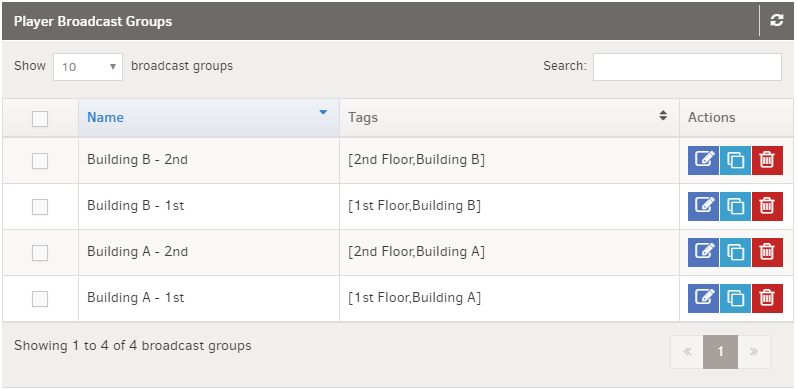Screen dimensions: 797x389
Task: Click the [1st Floor,Building B] tags cell
Action: click(509, 206)
